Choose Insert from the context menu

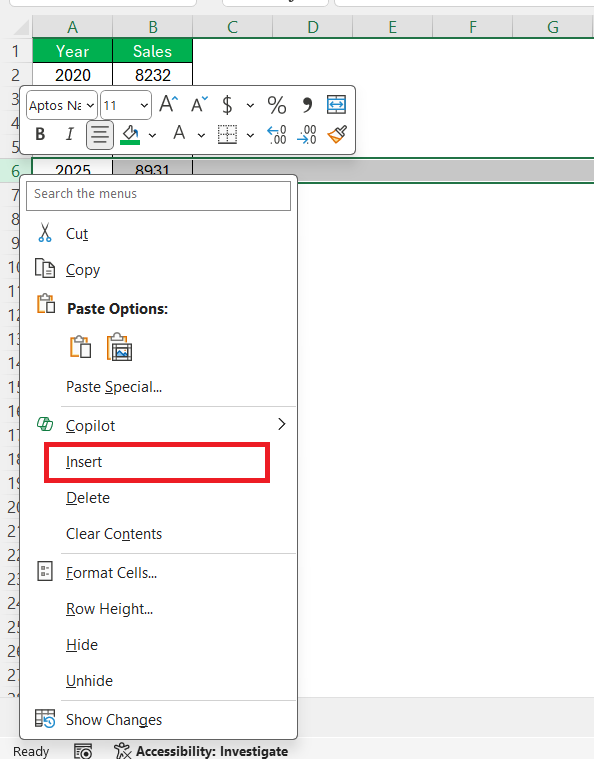(x=158, y=462)
